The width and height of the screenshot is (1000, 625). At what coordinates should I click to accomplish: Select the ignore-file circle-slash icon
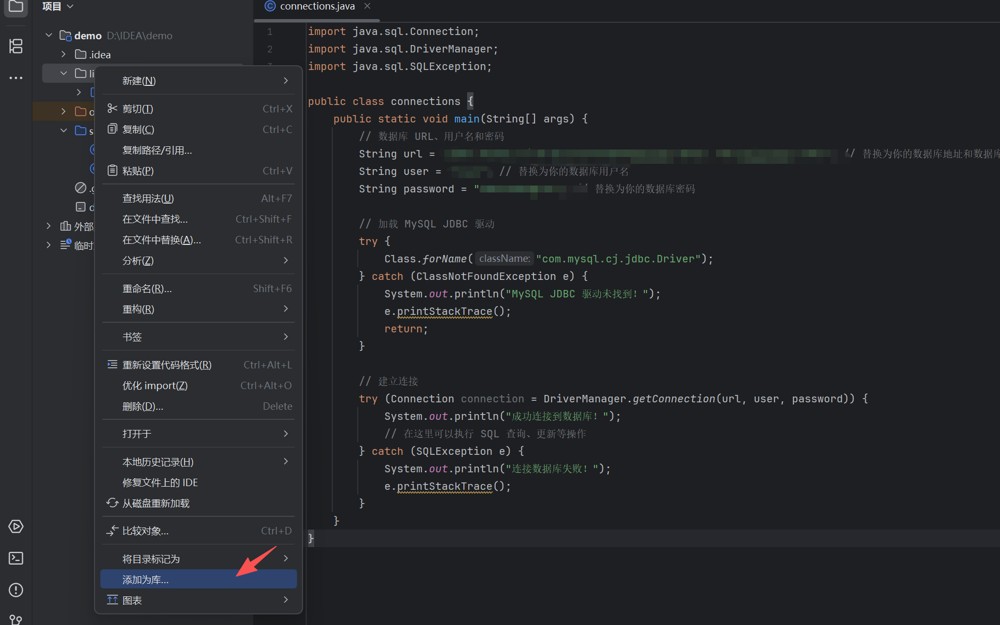tap(80, 188)
